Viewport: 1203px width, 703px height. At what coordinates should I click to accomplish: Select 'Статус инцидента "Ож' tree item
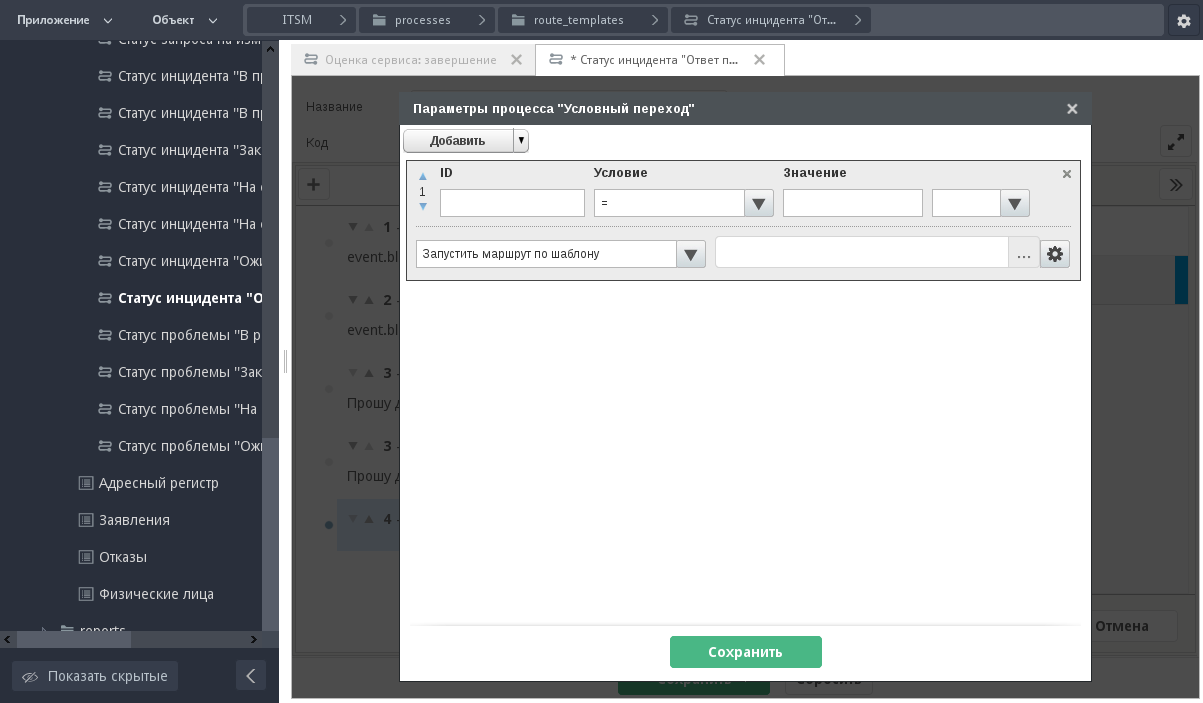click(190, 261)
